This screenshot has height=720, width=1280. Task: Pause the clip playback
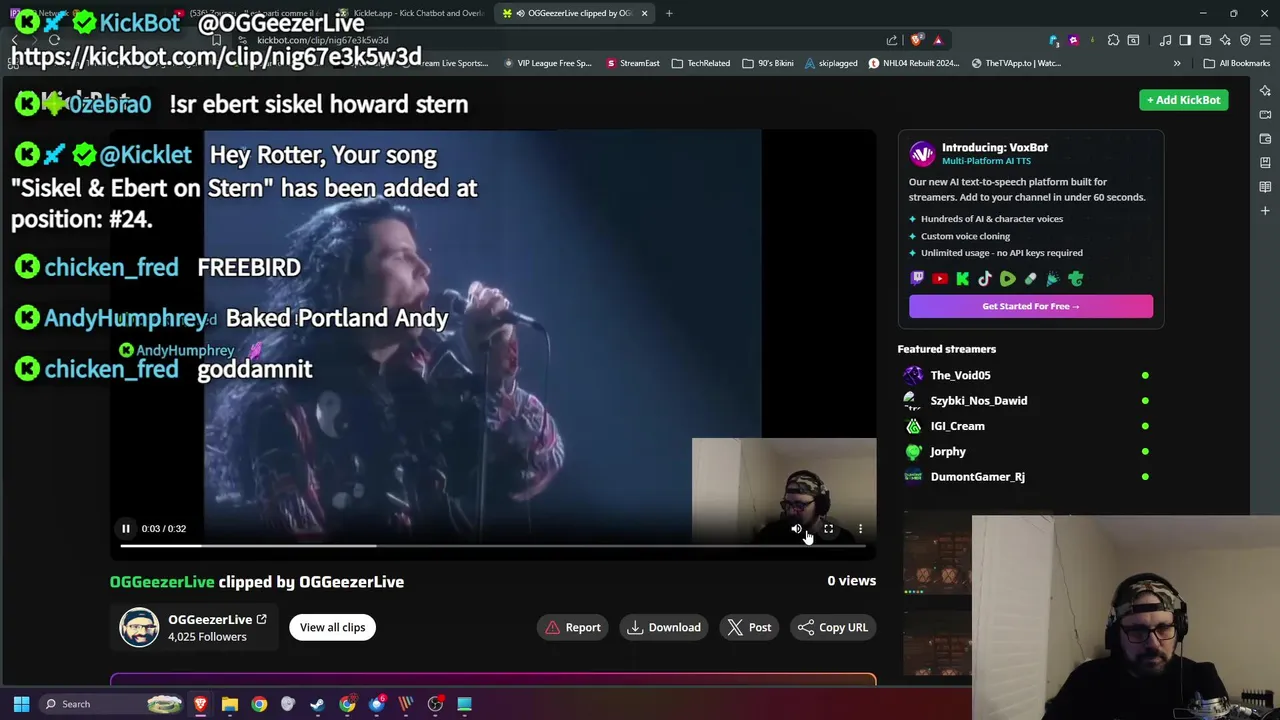(x=126, y=528)
